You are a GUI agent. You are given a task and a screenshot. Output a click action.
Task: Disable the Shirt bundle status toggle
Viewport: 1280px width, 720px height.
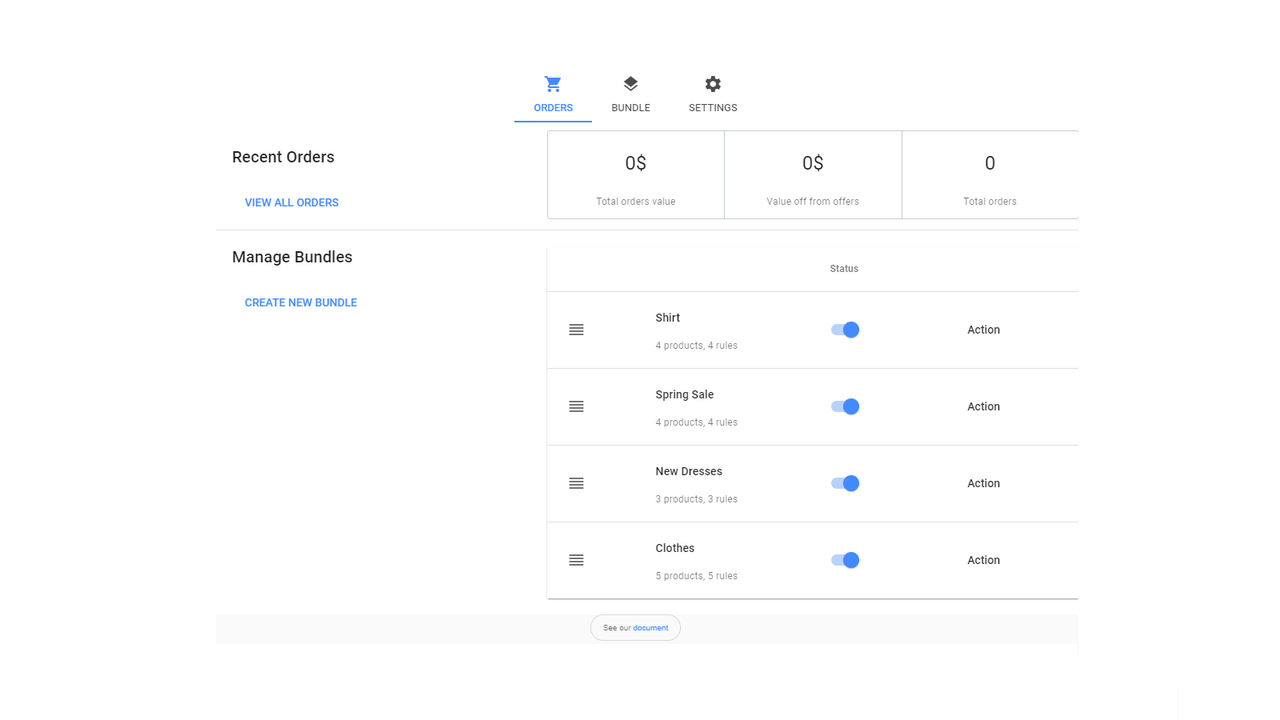[x=844, y=329]
